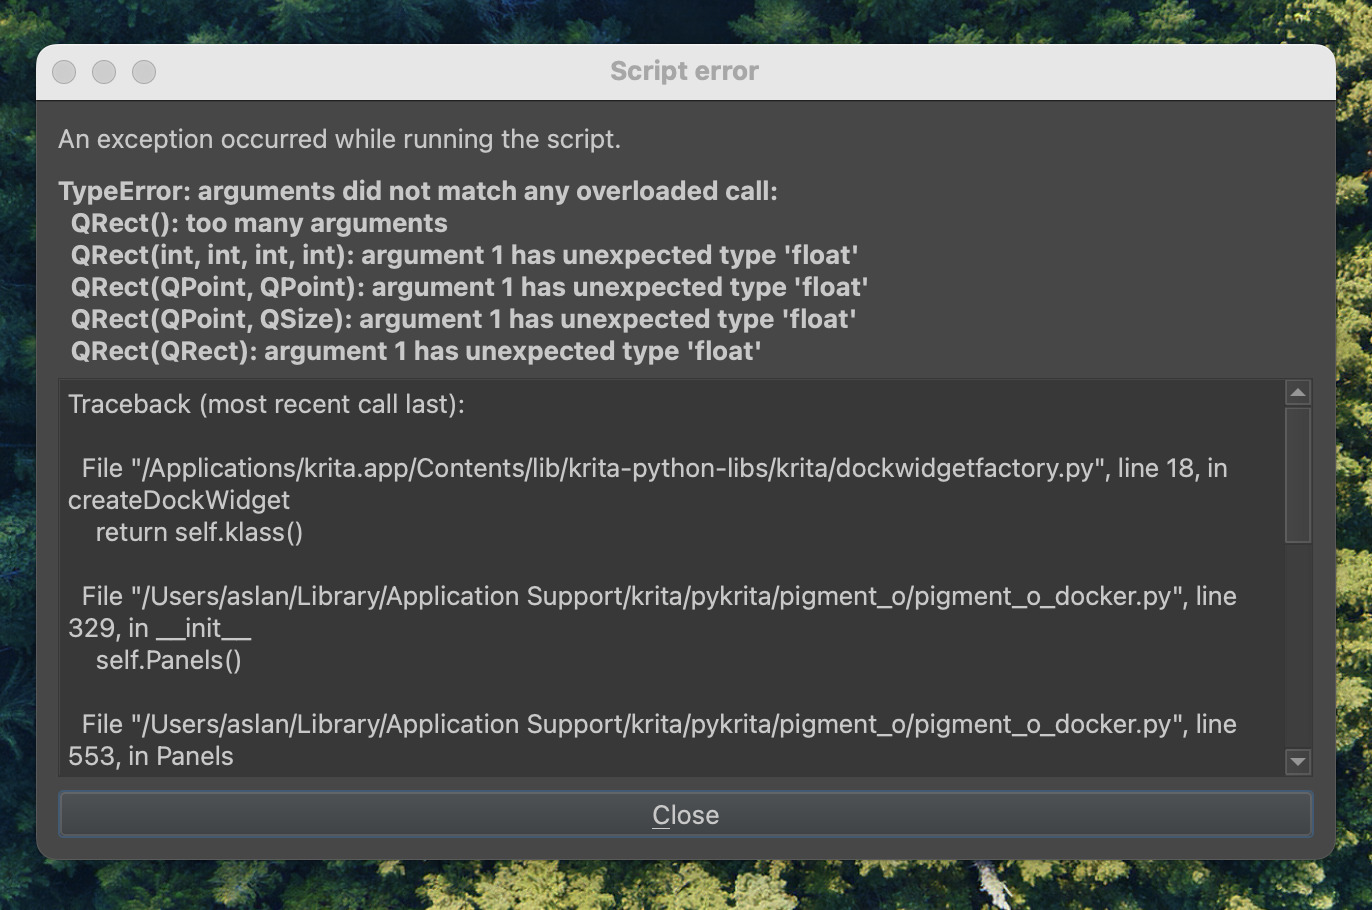Viewport: 1372px width, 910px height.
Task: Click the Close button
Action: (x=685, y=815)
